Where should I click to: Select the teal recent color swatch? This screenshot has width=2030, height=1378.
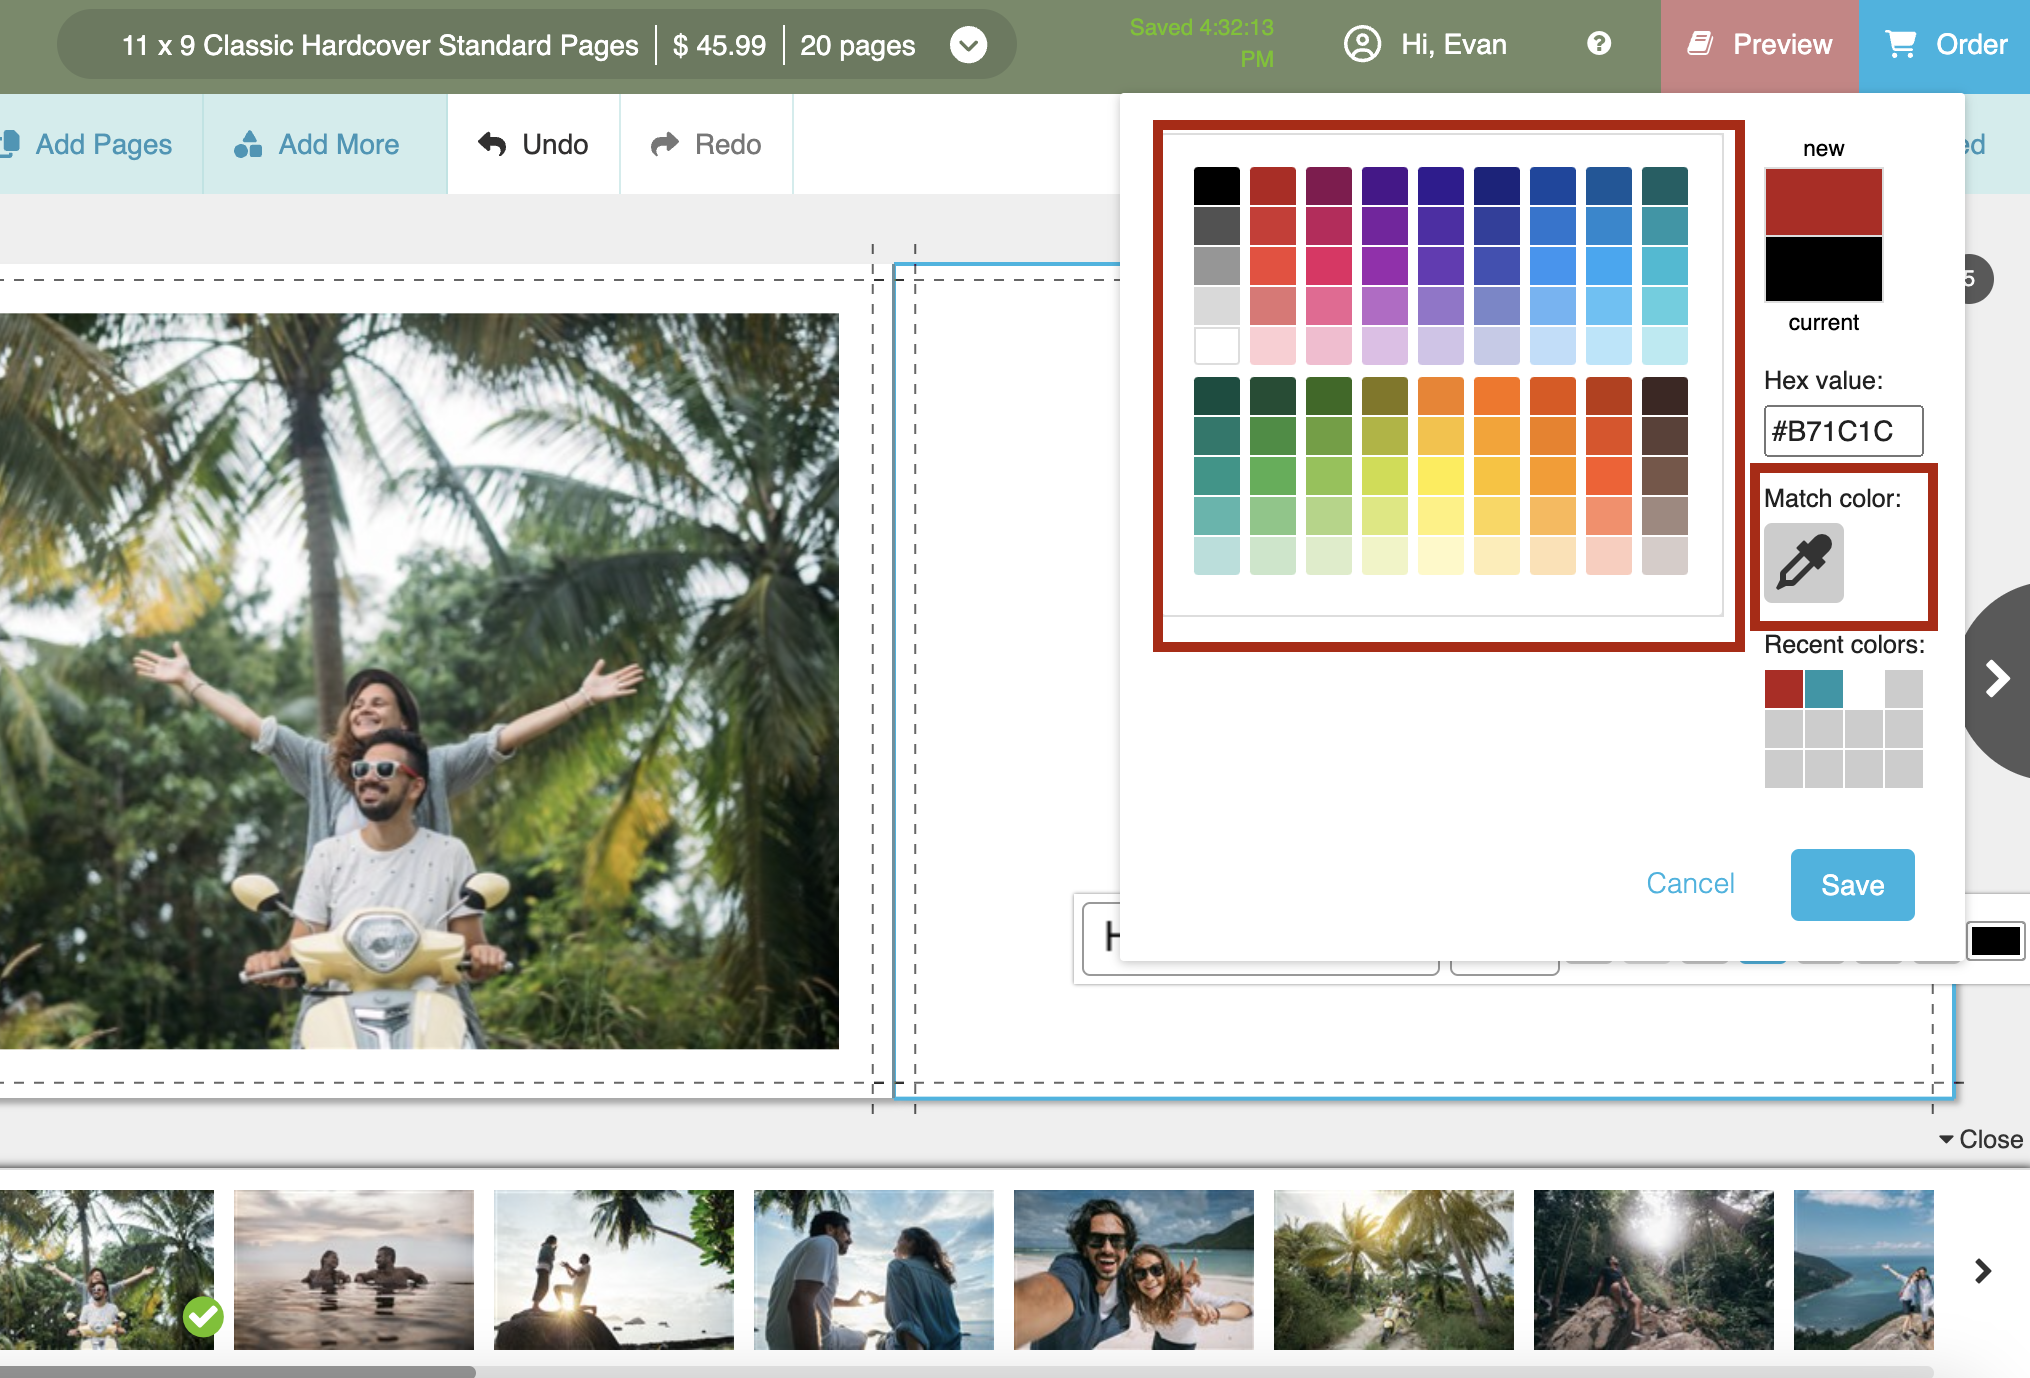1823,689
